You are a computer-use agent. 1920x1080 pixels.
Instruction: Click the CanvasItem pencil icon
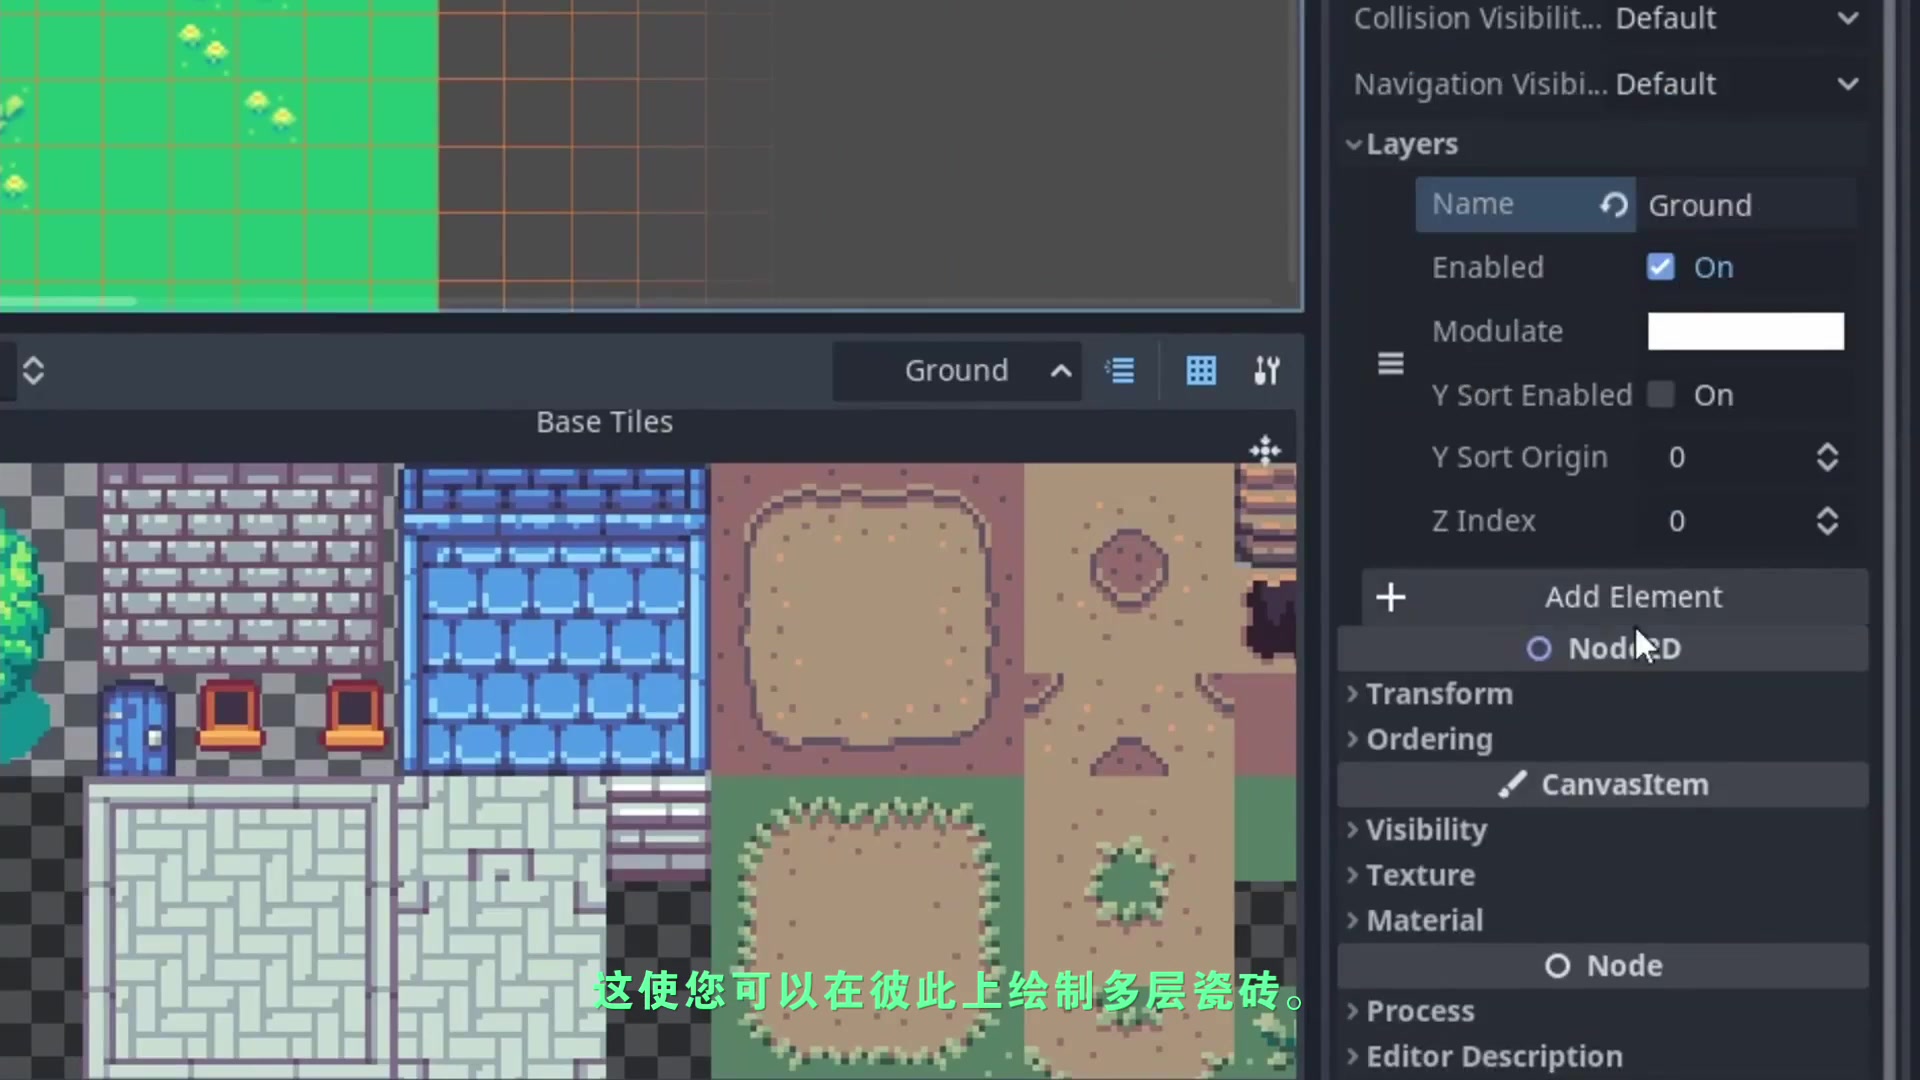1514,783
